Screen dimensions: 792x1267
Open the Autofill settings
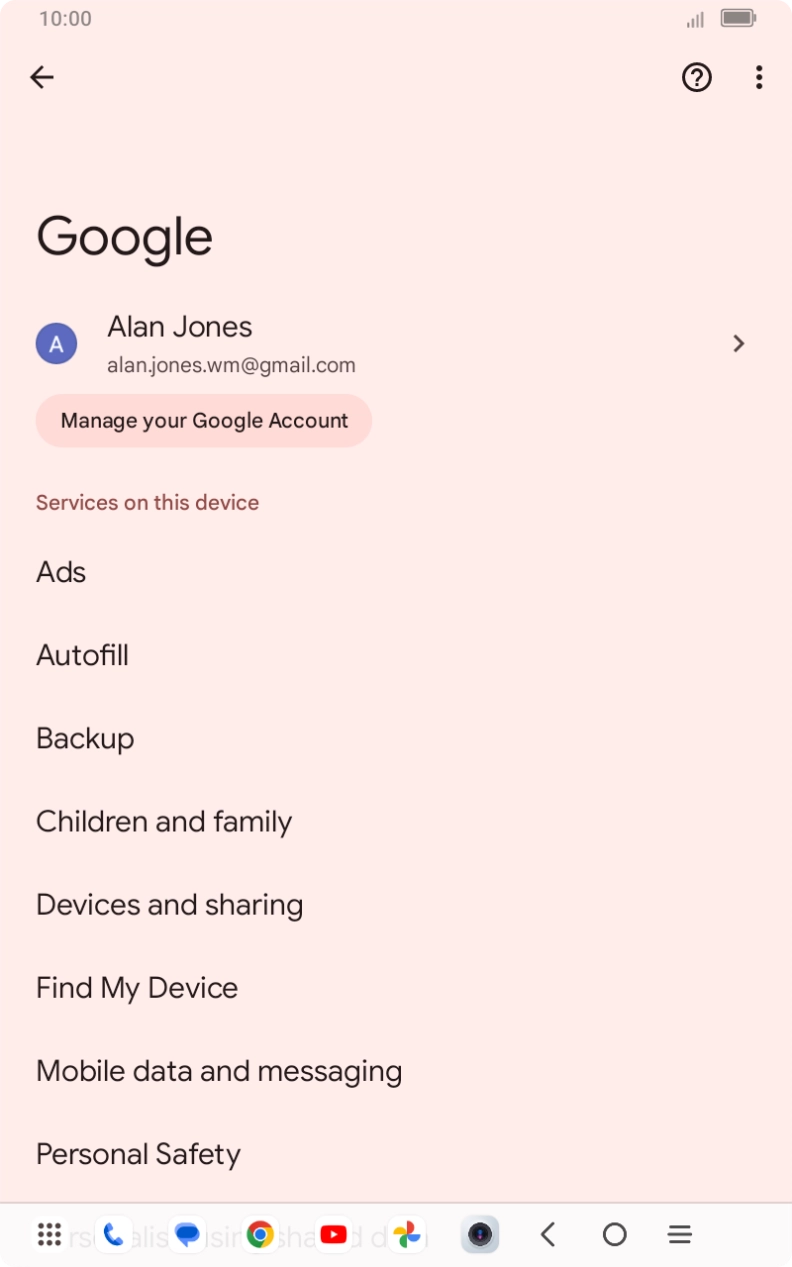click(82, 655)
